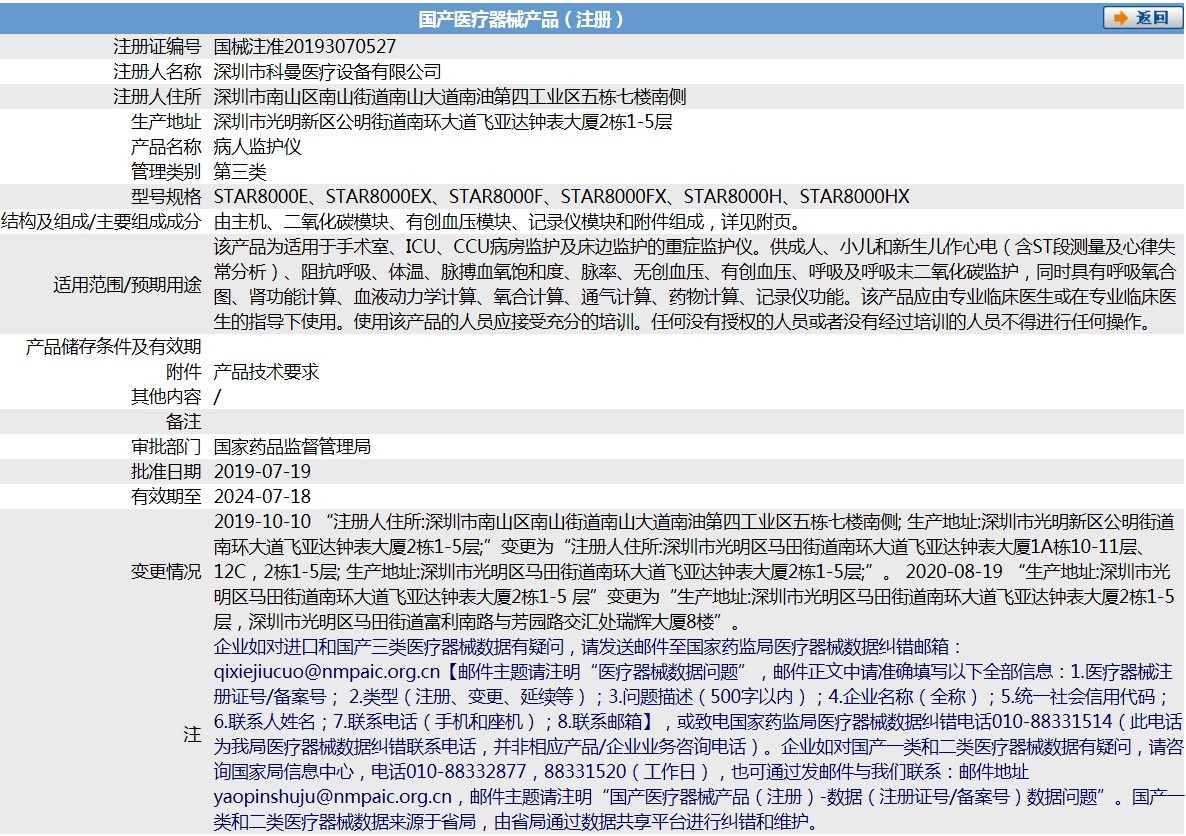The image size is (1186, 836).
Task: Click the label 附件
Action: [x=184, y=371]
